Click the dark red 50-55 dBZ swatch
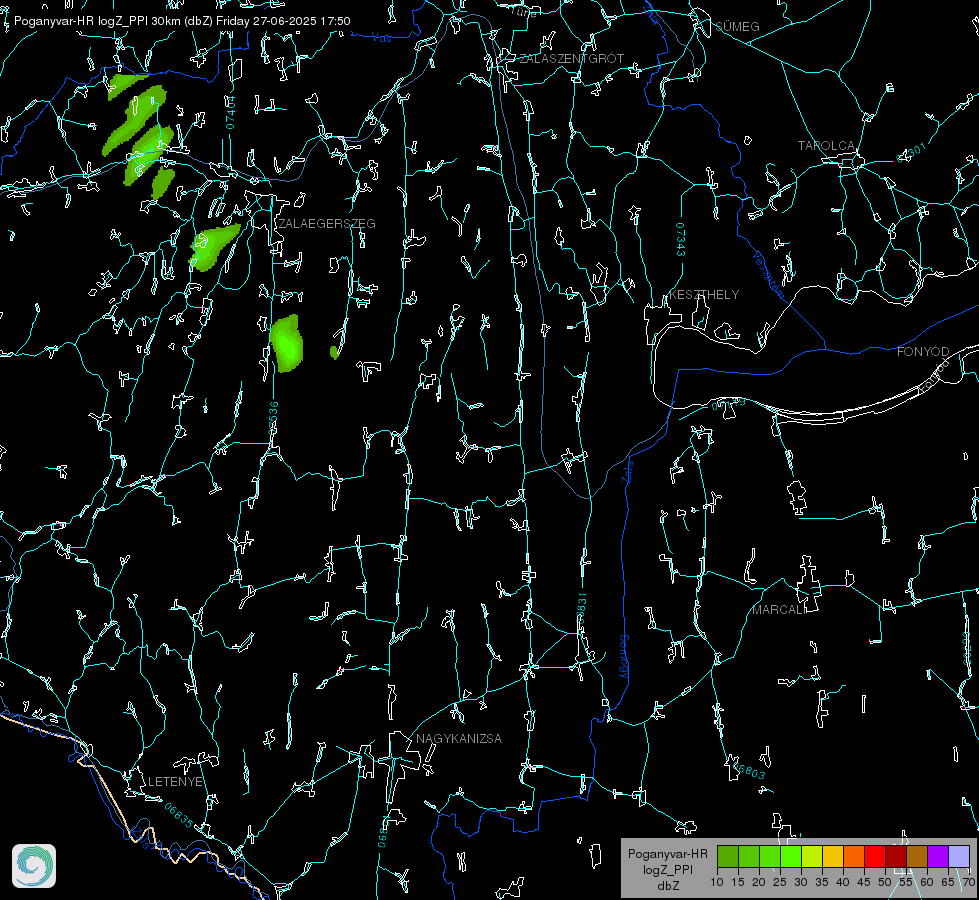The height and width of the screenshot is (900, 979). [896, 856]
